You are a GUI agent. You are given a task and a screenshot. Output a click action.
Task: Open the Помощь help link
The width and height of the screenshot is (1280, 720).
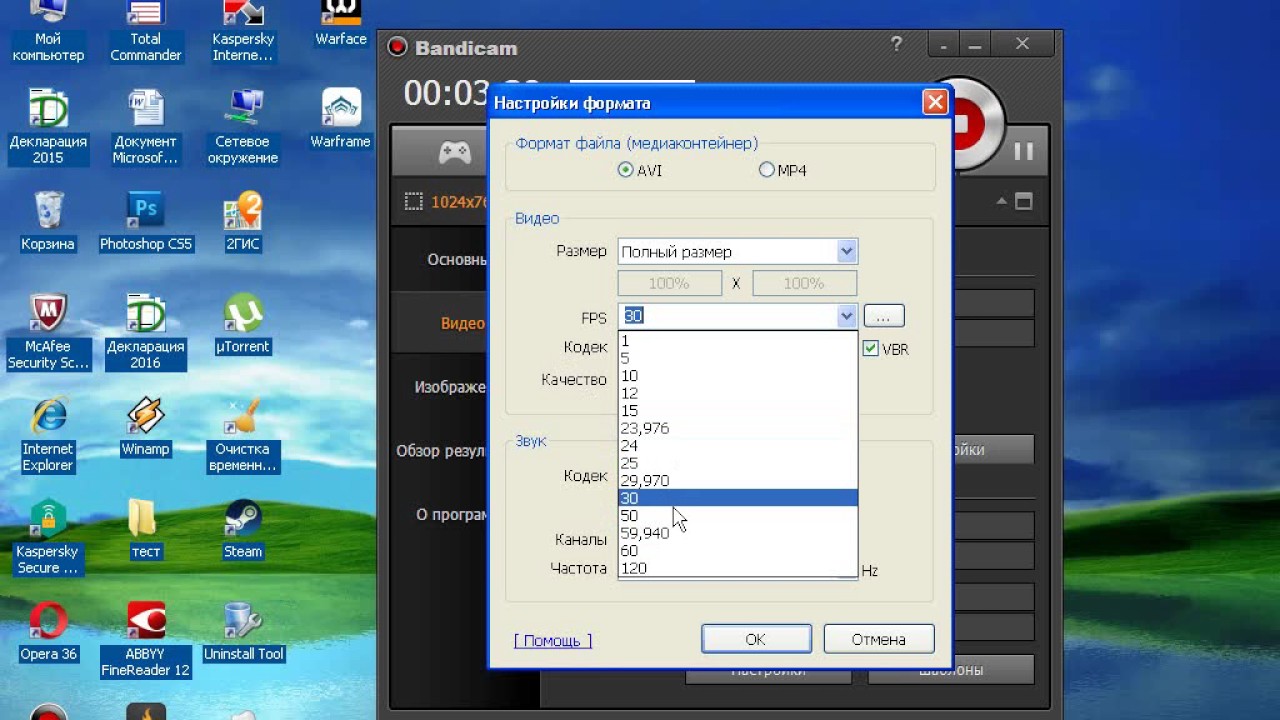tap(553, 641)
